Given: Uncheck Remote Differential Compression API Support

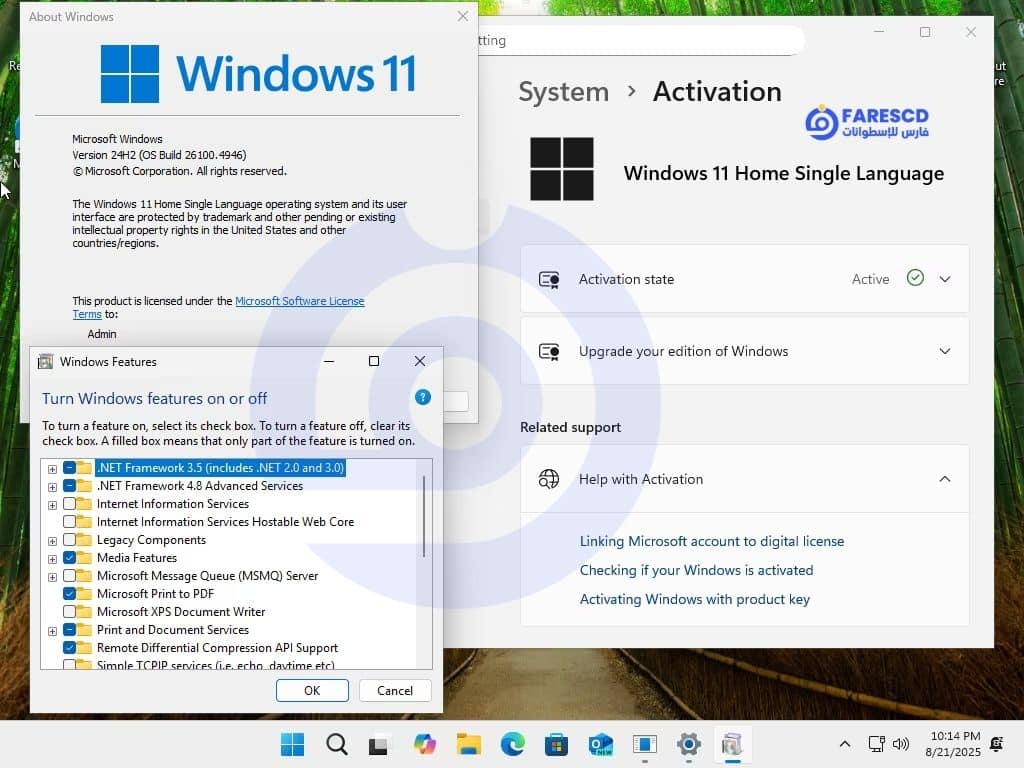Looking at the screenshot, I should coord(69,648).
